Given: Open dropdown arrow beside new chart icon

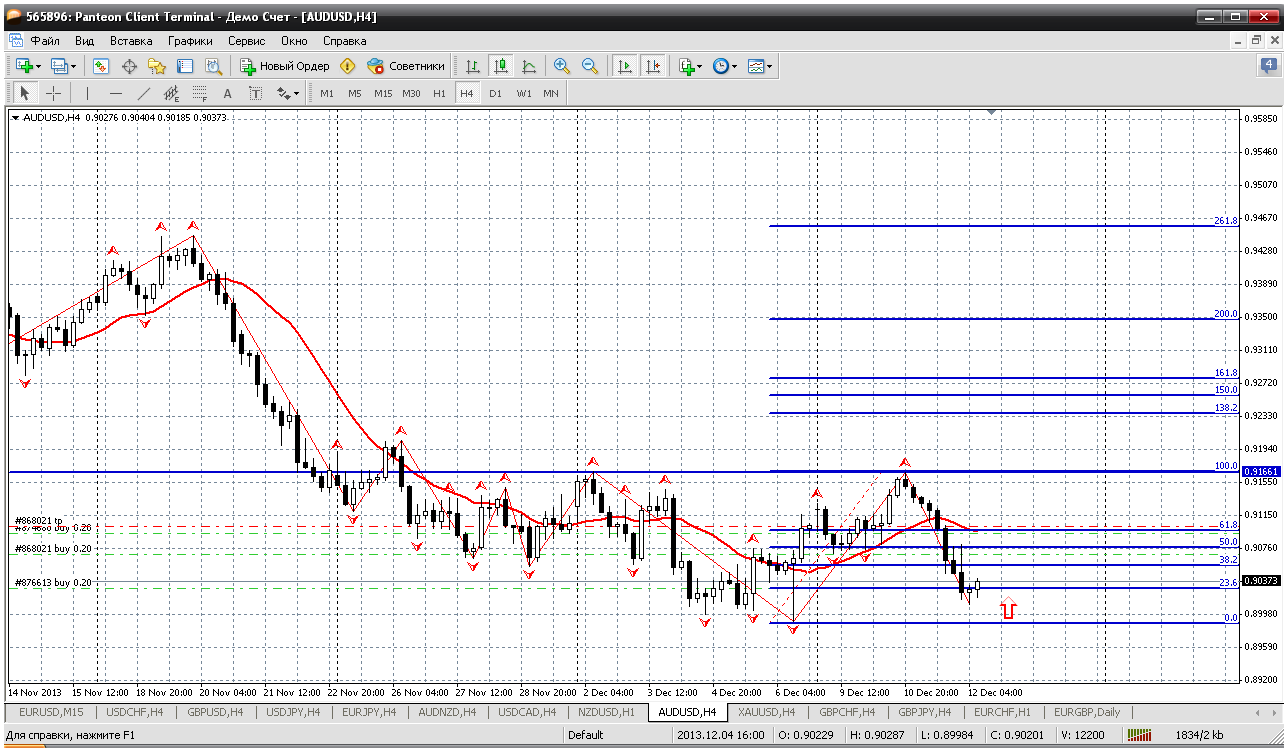Looking at the screenshot, I should click(39, 67).
